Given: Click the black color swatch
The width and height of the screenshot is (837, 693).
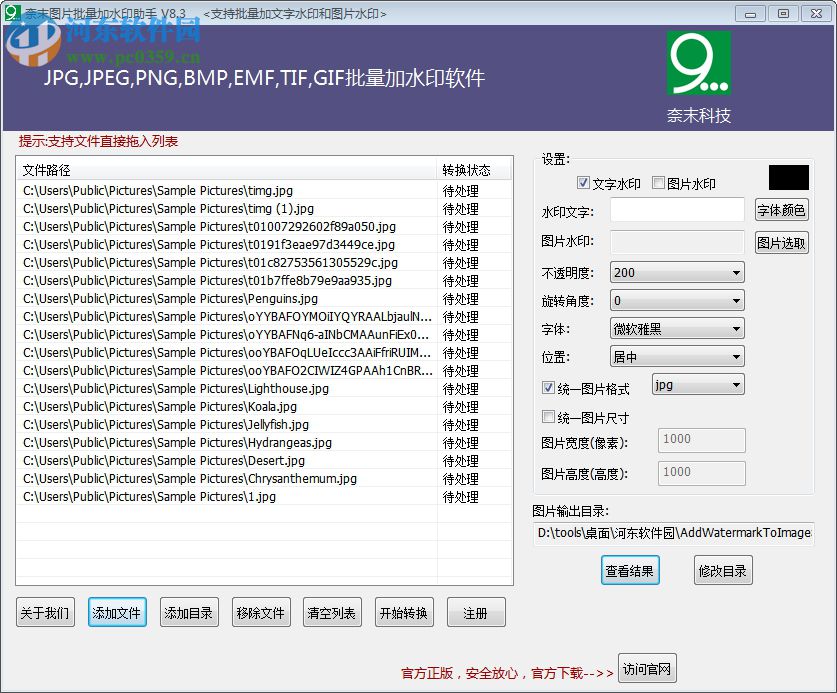Looking at the screenshot, I should [x=788, y=177].
